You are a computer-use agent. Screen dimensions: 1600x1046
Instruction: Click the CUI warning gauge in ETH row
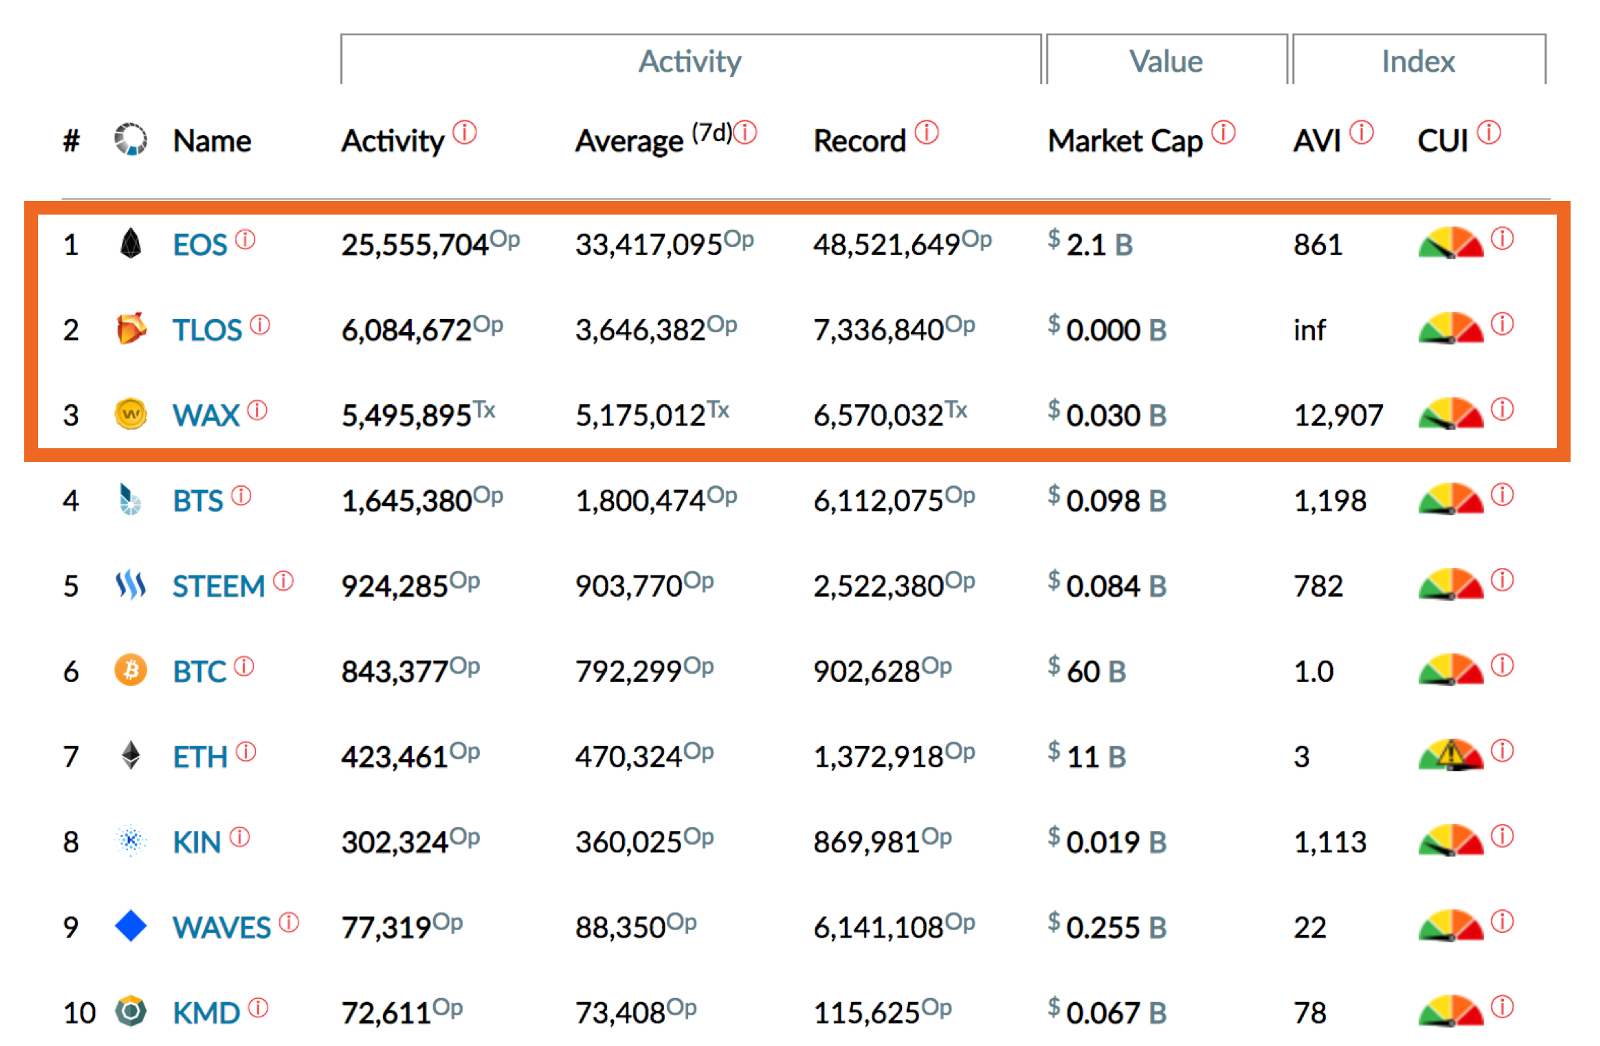(x=1451, y=755)
